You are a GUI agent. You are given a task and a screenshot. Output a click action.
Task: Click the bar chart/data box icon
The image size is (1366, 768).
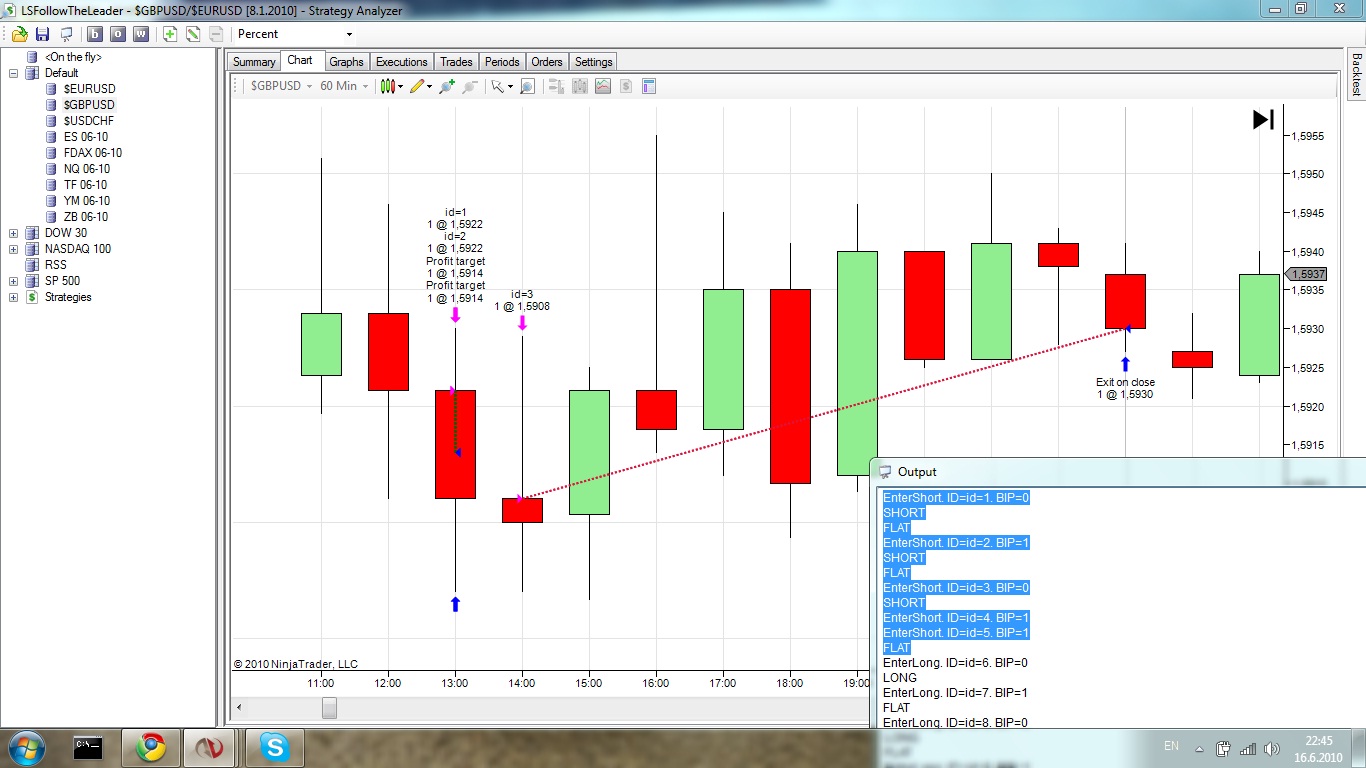[x=579, y=86]
